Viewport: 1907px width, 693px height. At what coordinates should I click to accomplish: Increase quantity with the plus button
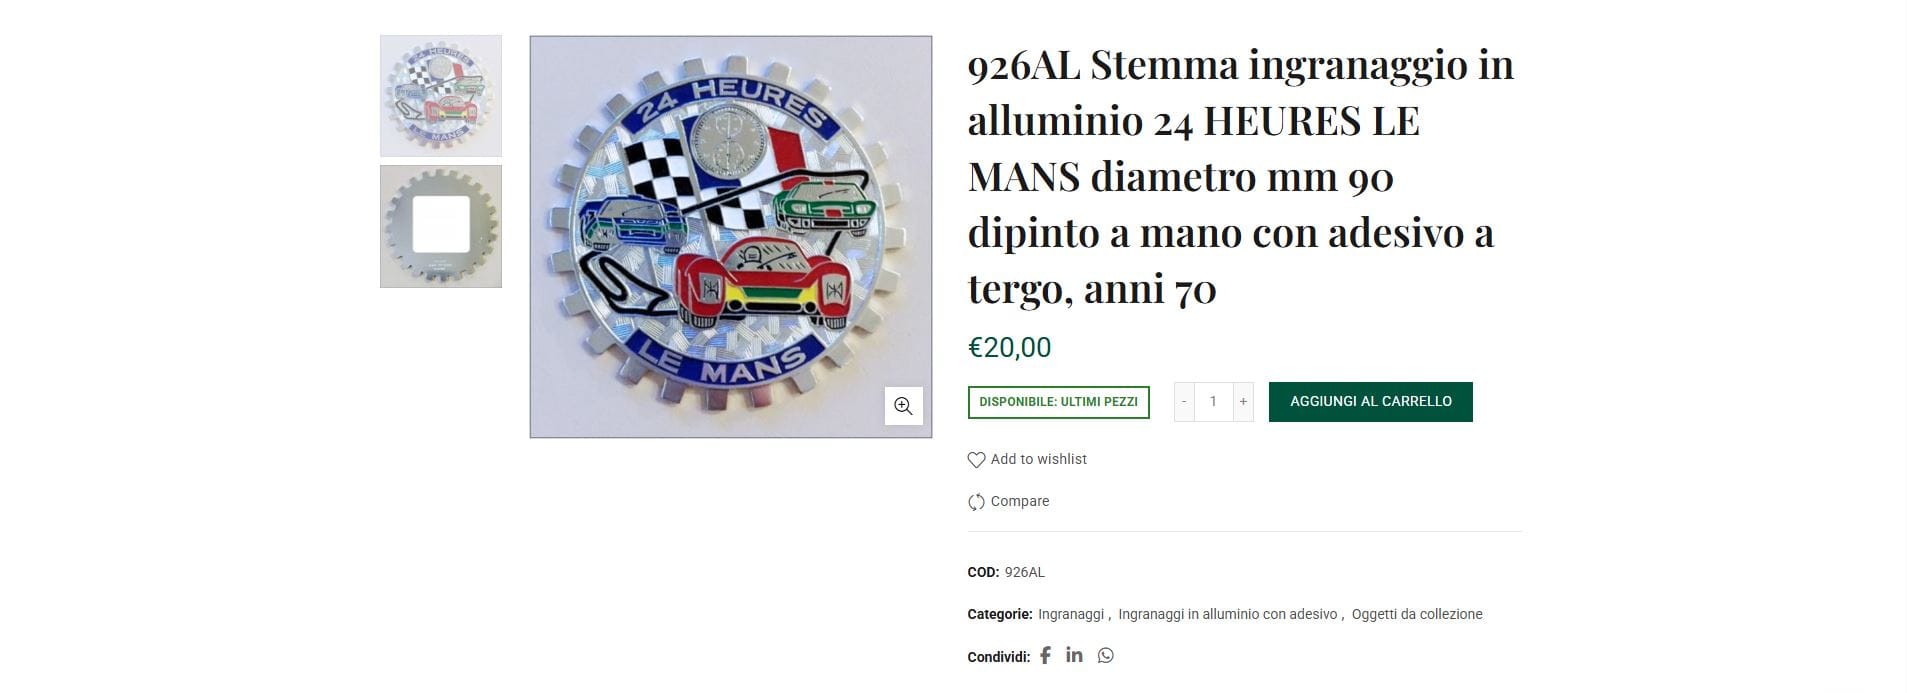(x=1243, y=402)
